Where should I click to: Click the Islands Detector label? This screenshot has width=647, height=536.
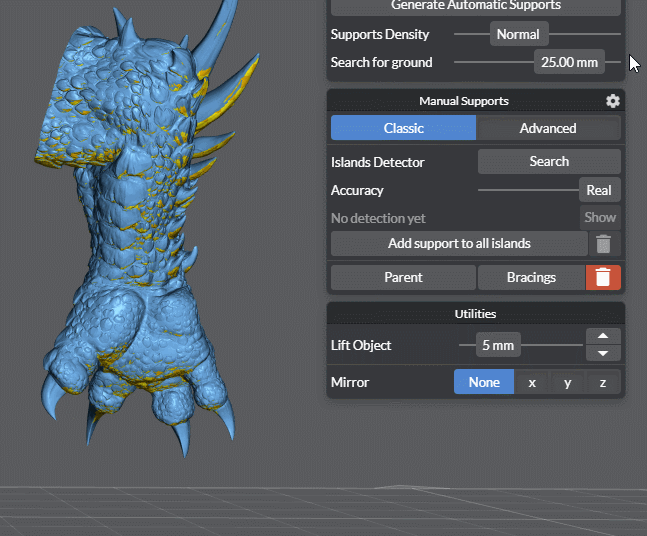point(378,162)
